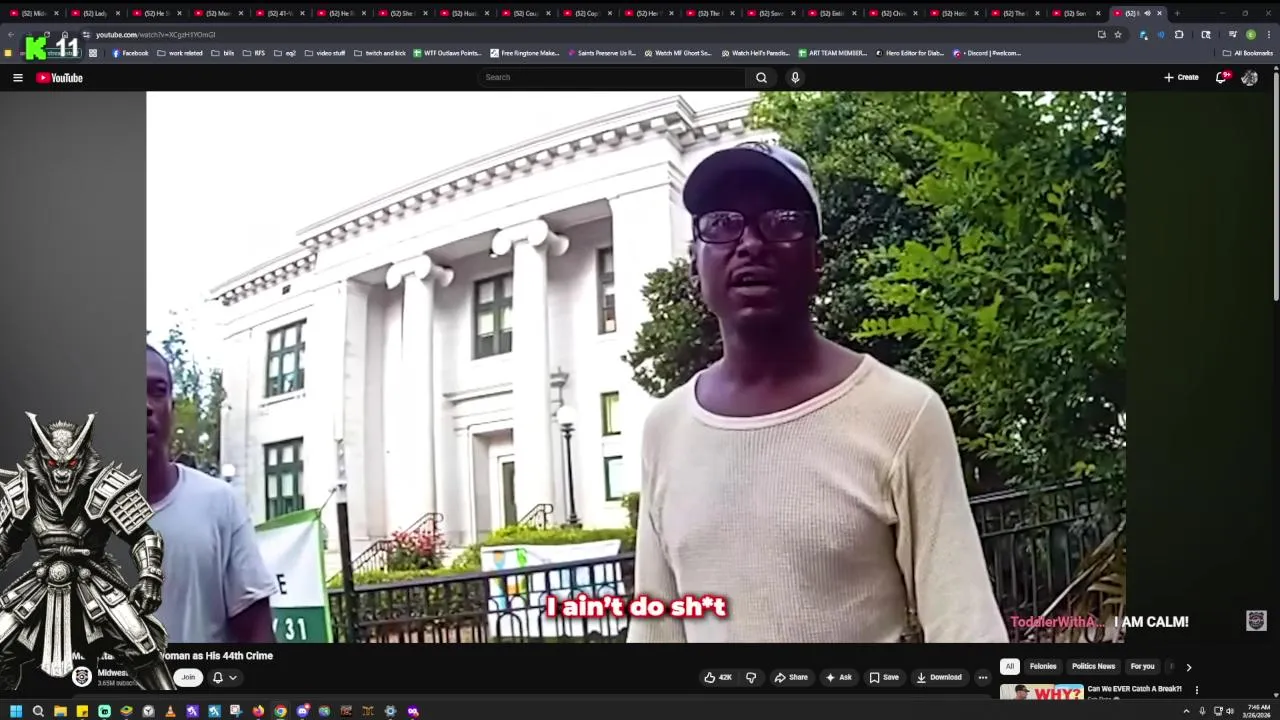
Task: Open the twitch and kick bookmarks folder
Action: point(380,53)
